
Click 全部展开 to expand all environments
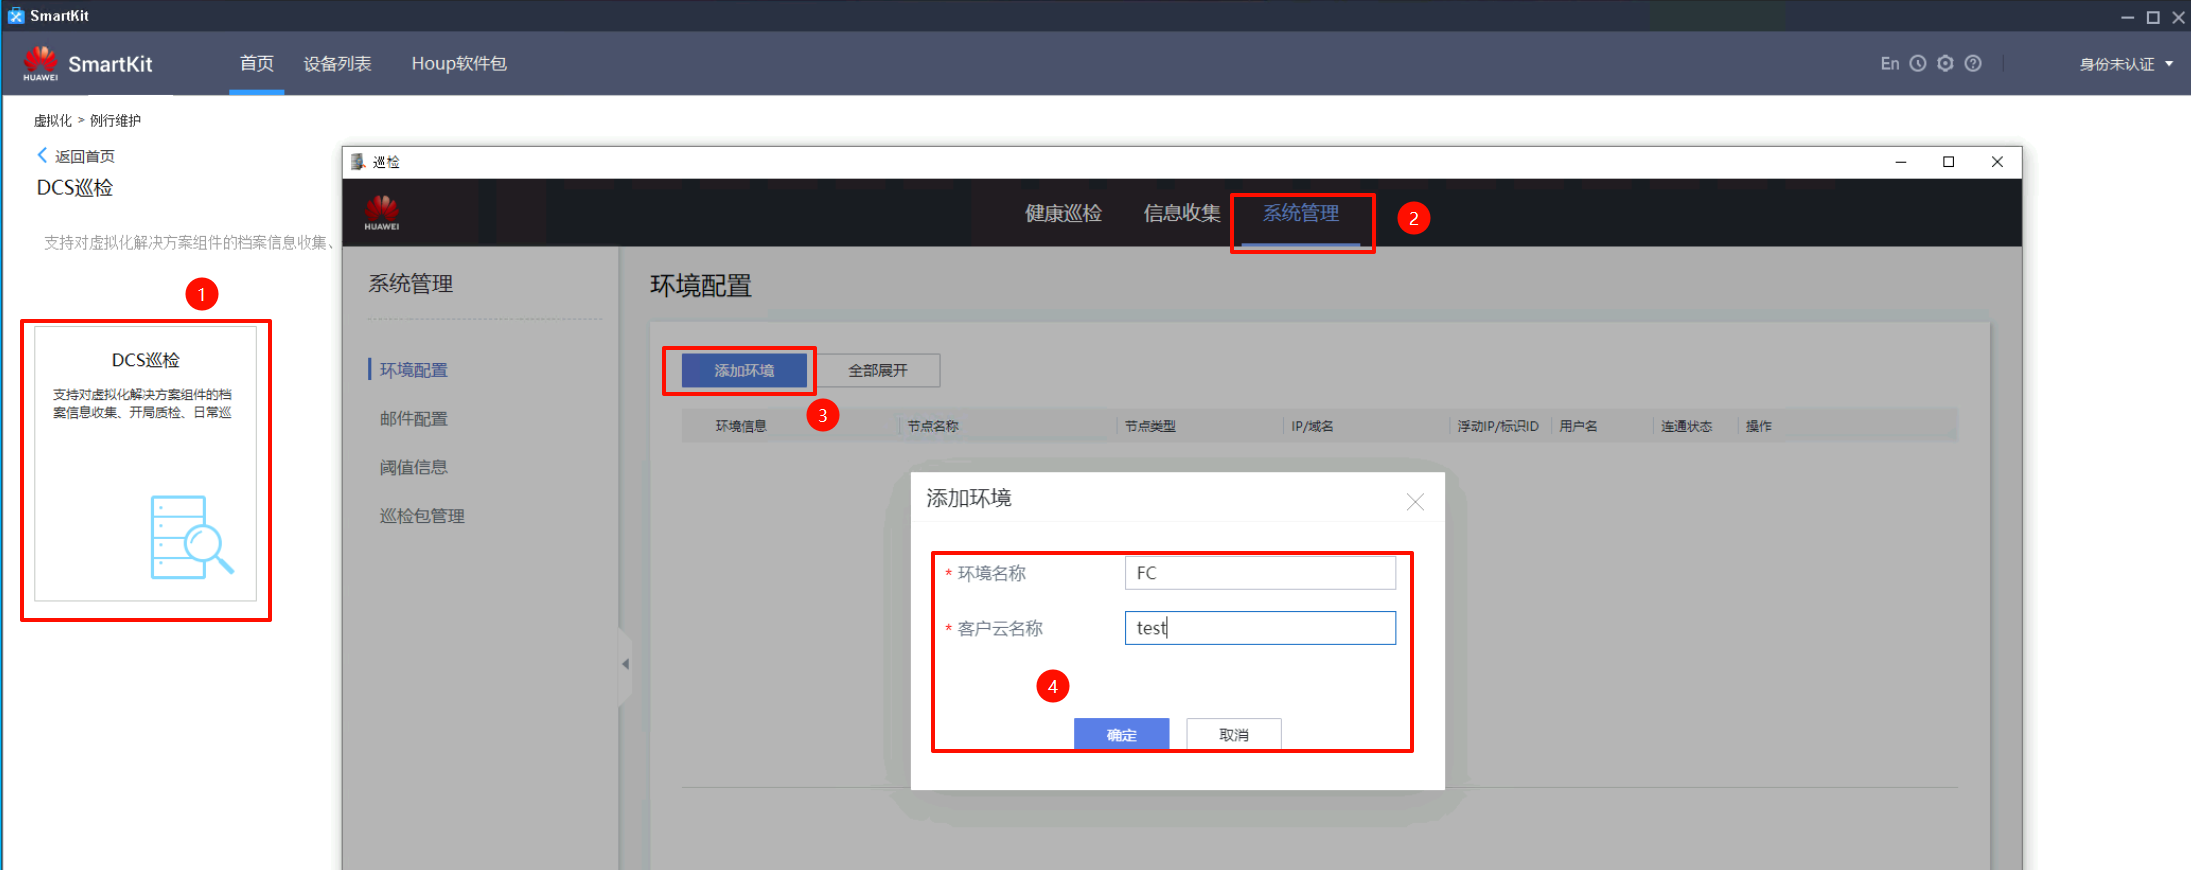(x=878, y=371)
